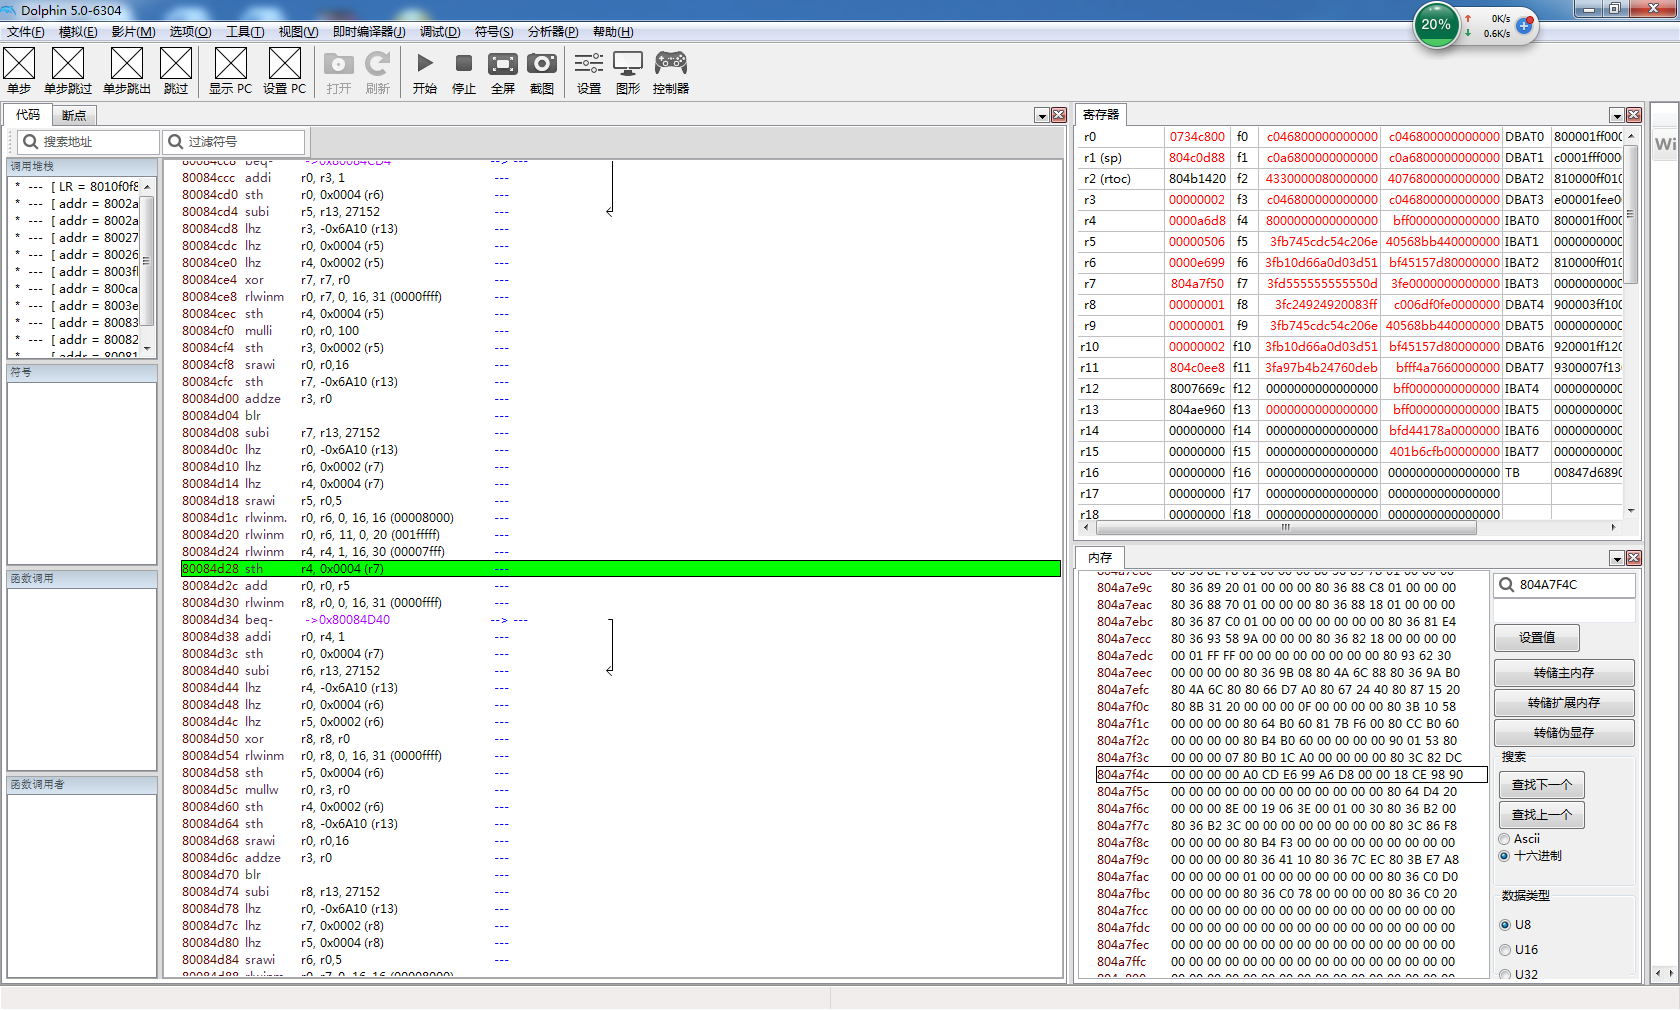Click the 停止 stop icon

[x=464, y=64]
